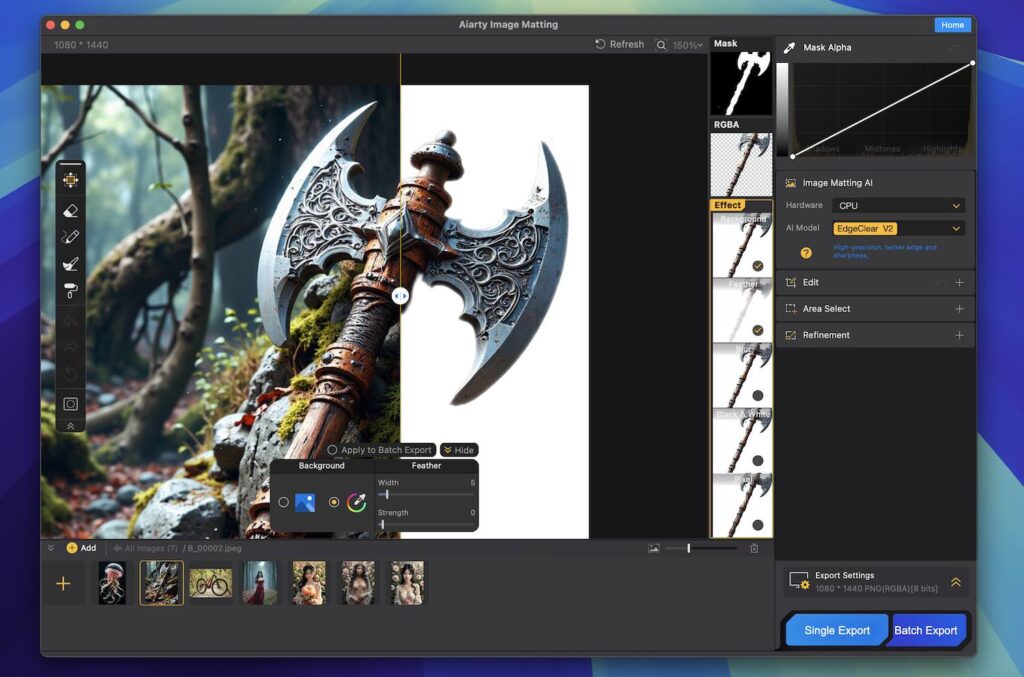This screenshot has height=677, width=1024.
Task: Click the curve top-right control point
Action: point(972,63)
